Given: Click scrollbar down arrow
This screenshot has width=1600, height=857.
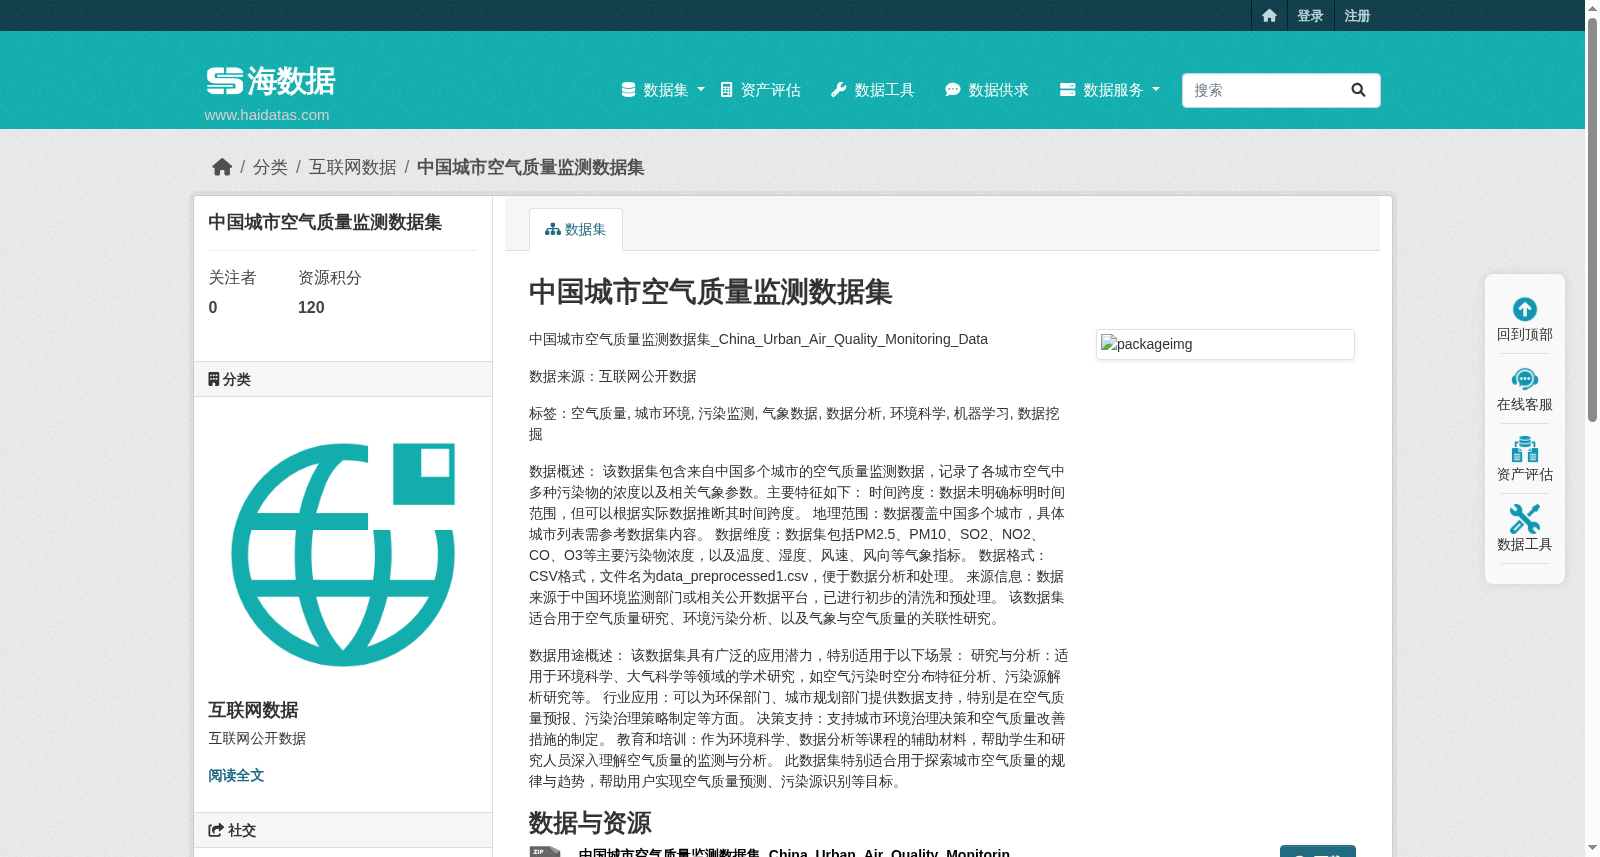Looking at the screenshot, I should pos(1592,849).
